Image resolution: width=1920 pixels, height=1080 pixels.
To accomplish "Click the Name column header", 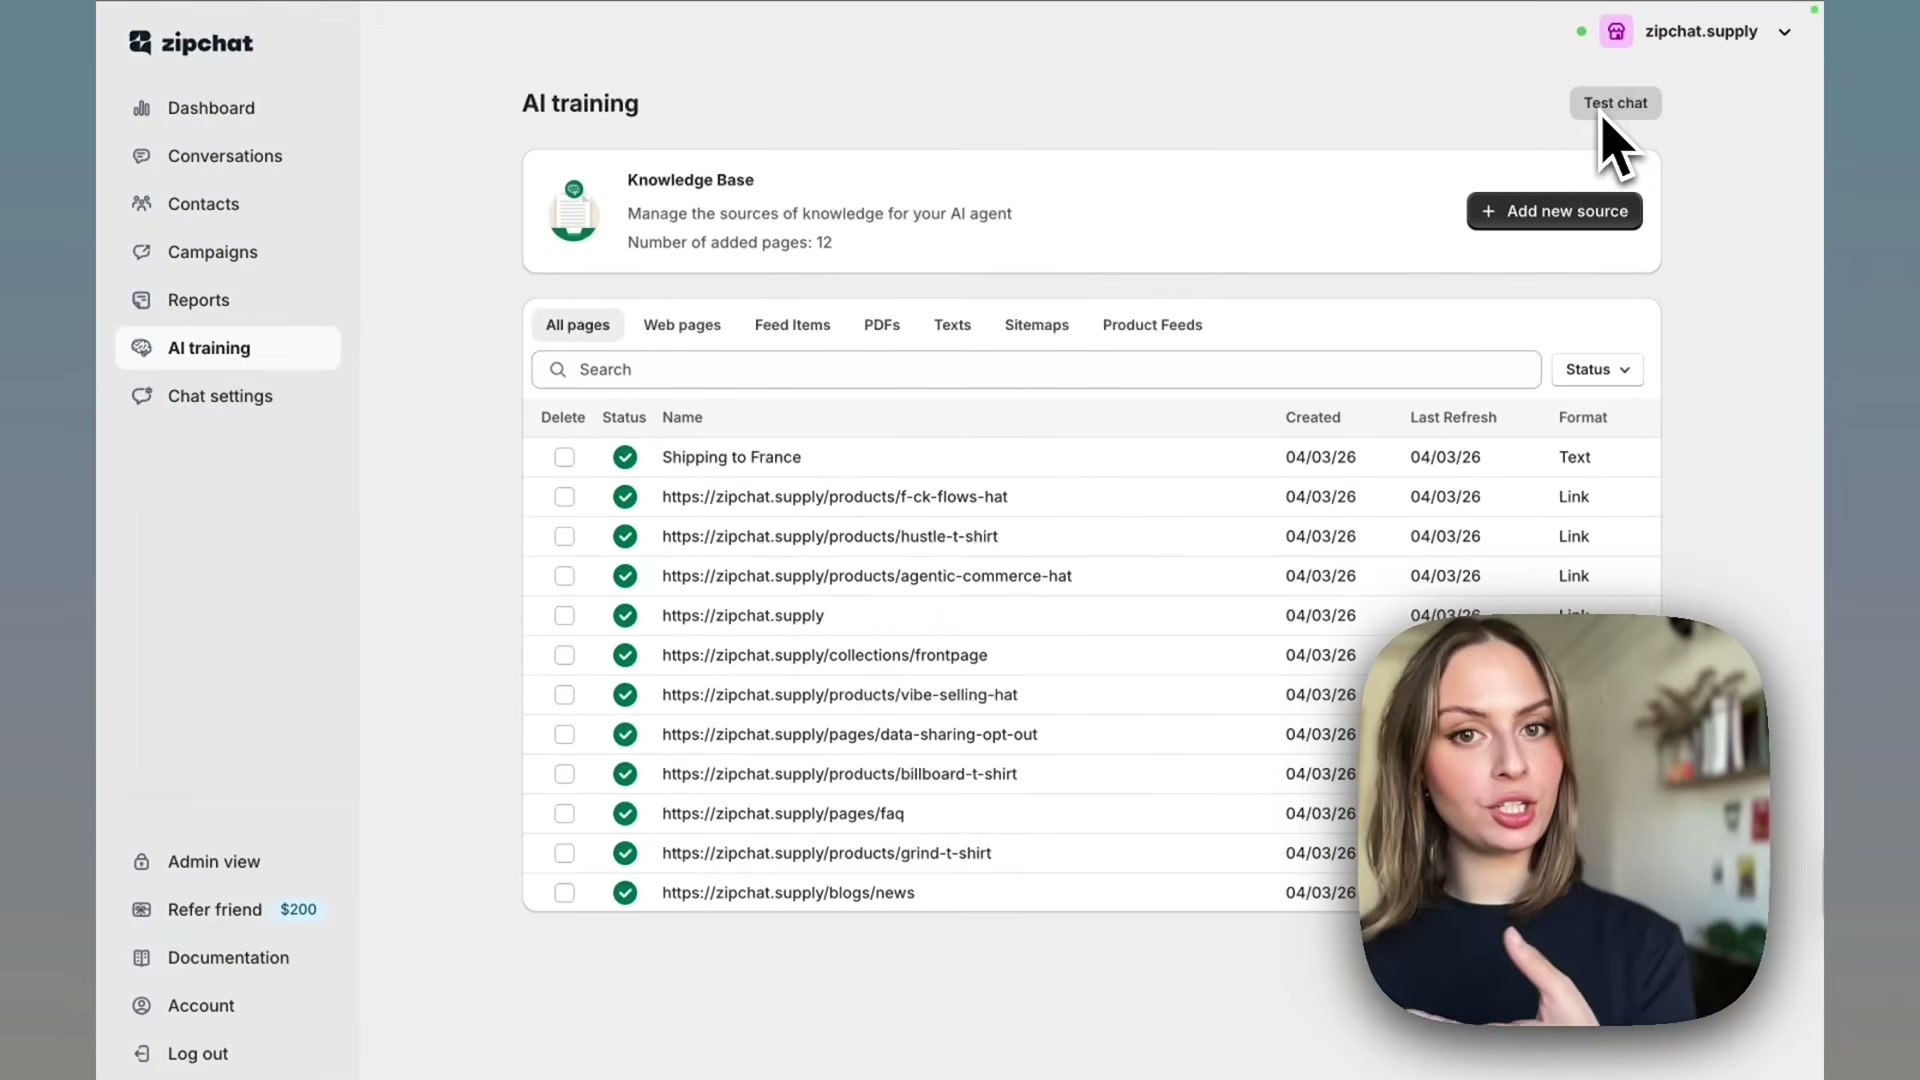I will [x=682, y=418].
